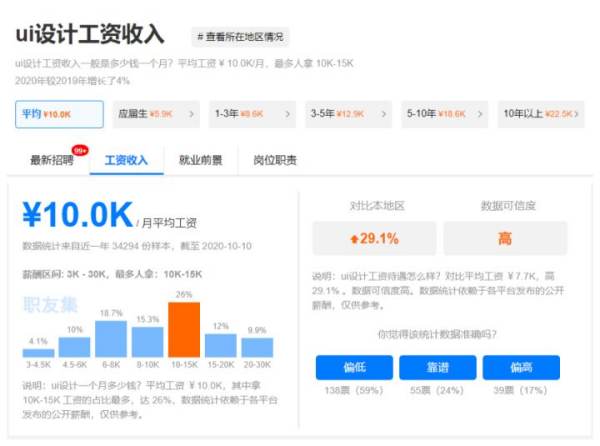Image resolution: width=600 pixels, height=446 pixels.
Task: Click the red 99+ badge on 最新招聘
Action: (80, 150)
